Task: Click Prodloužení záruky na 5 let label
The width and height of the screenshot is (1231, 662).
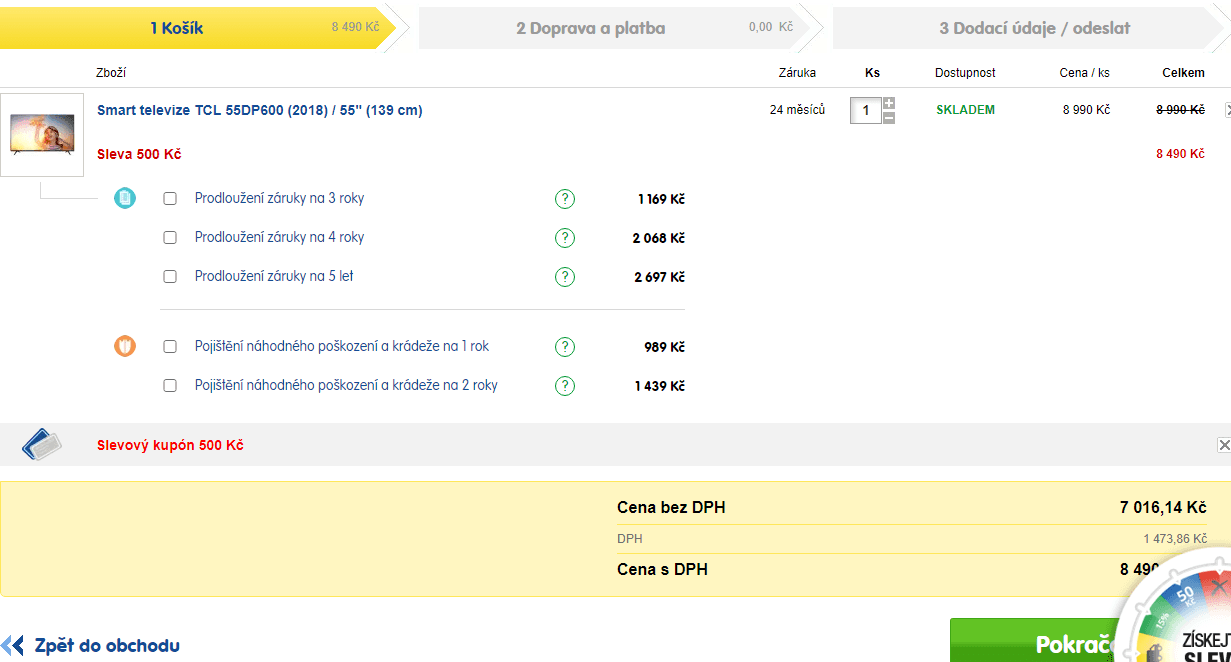Action: point(274,276)
